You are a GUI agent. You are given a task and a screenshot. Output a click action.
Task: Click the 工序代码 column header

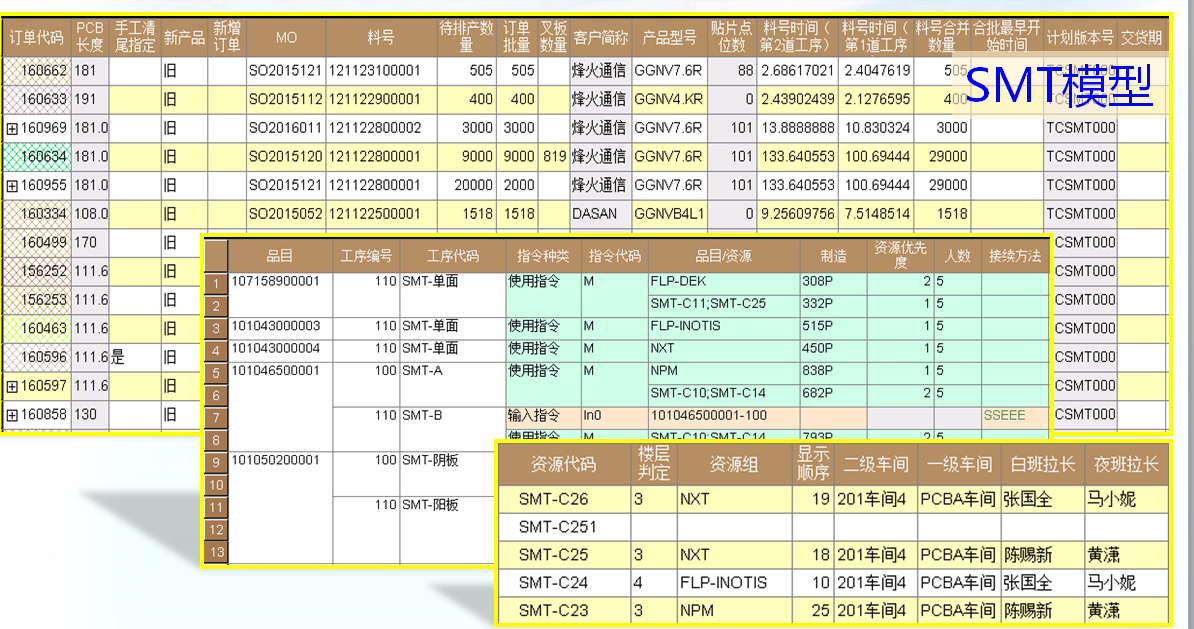[x=452, y=255]
